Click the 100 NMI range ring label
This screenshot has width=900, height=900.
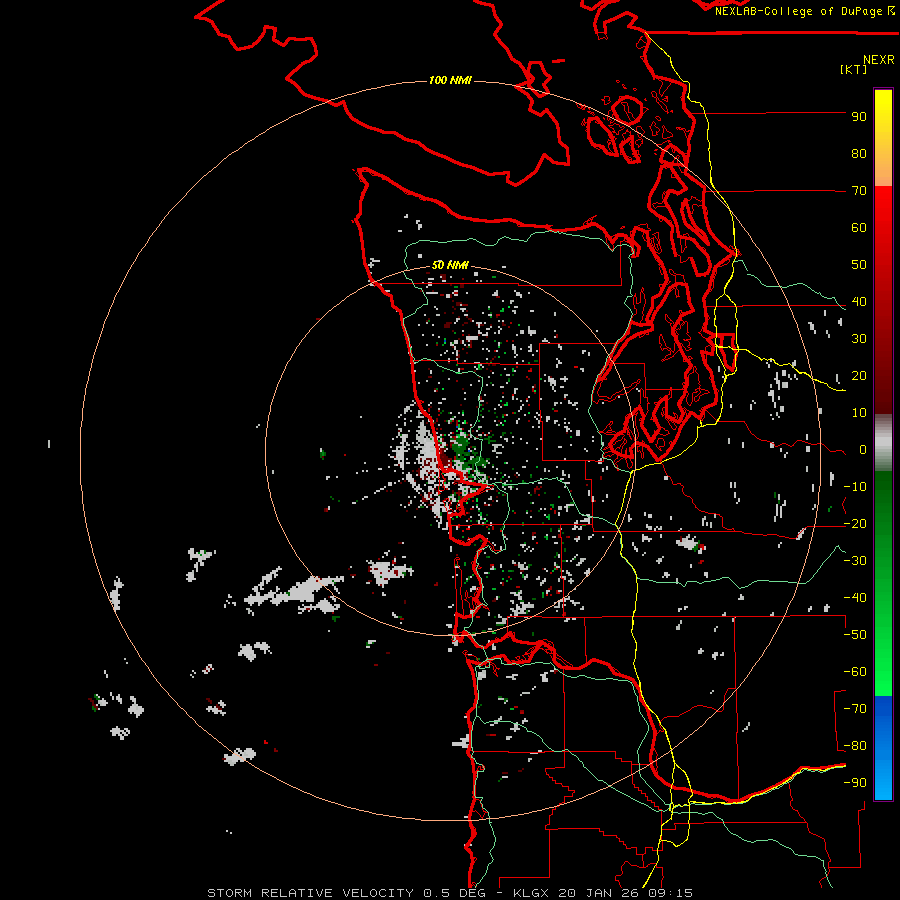tap(450, 80)
